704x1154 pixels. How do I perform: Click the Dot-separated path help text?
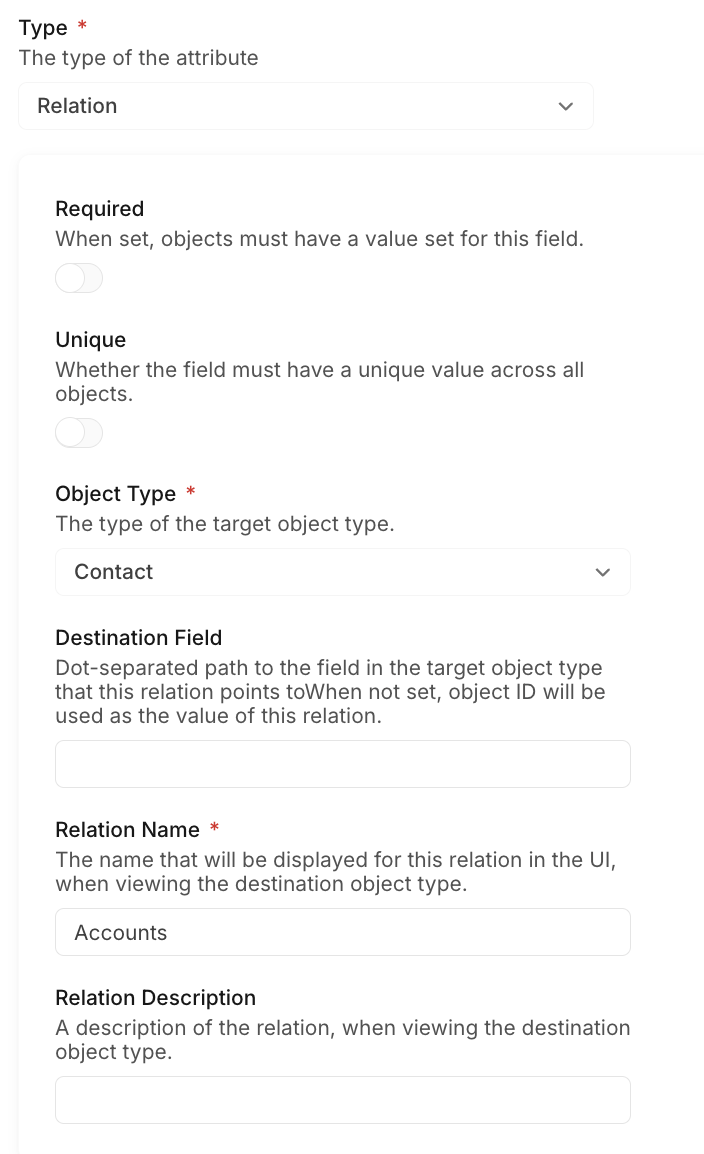pyautogui.click(x=330, y=691)
